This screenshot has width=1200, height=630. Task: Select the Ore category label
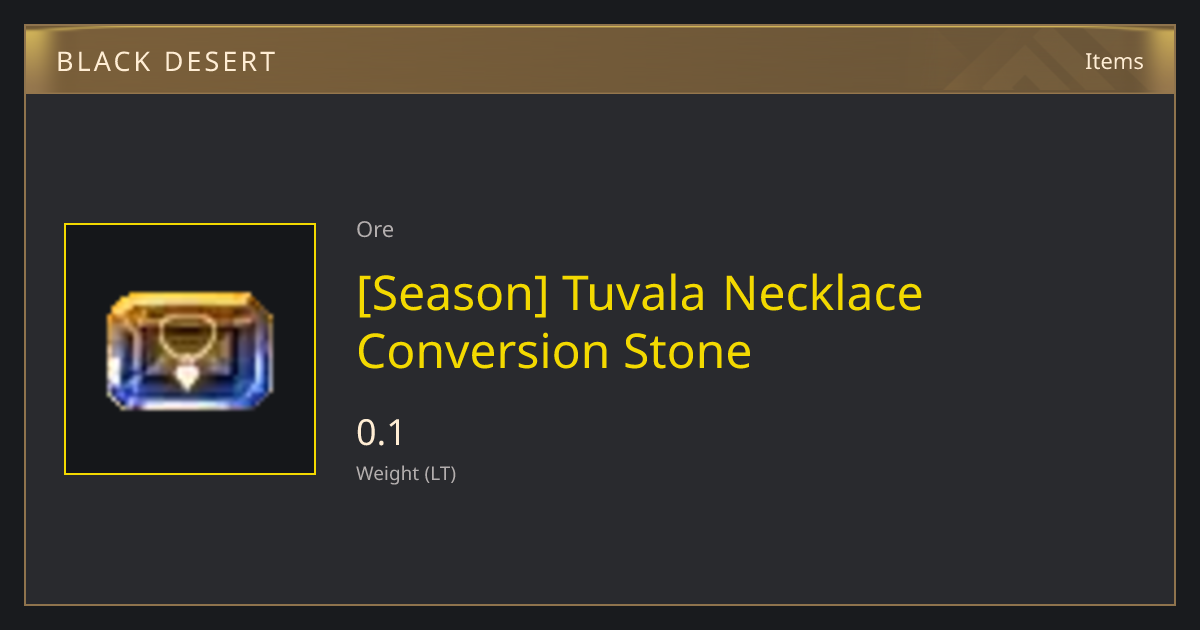coord(375,229)
